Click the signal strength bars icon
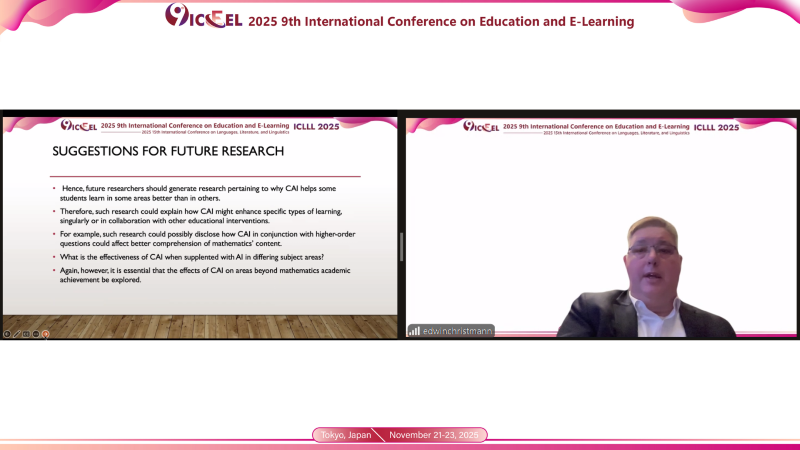 [x=413, y=330]
